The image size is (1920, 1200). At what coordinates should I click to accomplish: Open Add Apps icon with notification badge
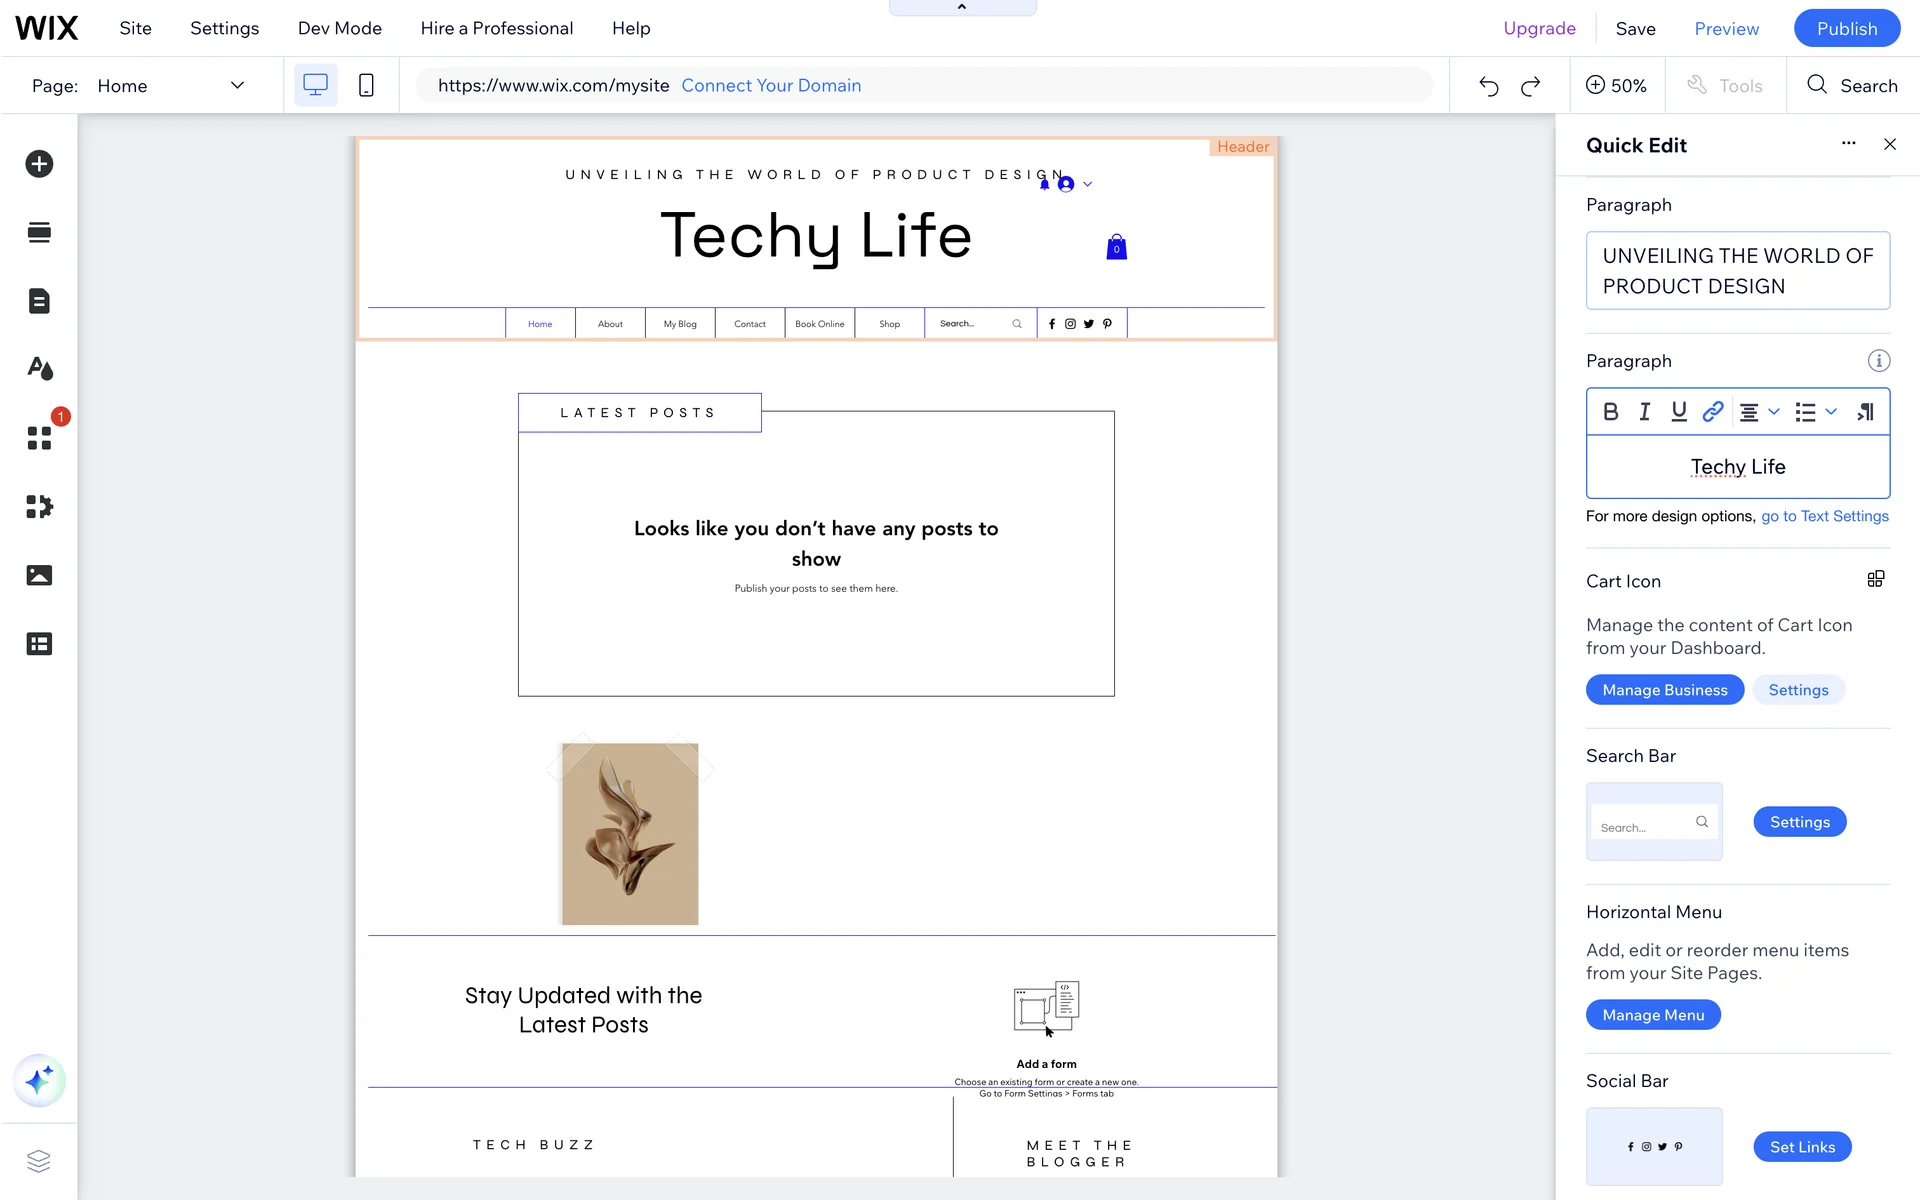click(39, 438)
